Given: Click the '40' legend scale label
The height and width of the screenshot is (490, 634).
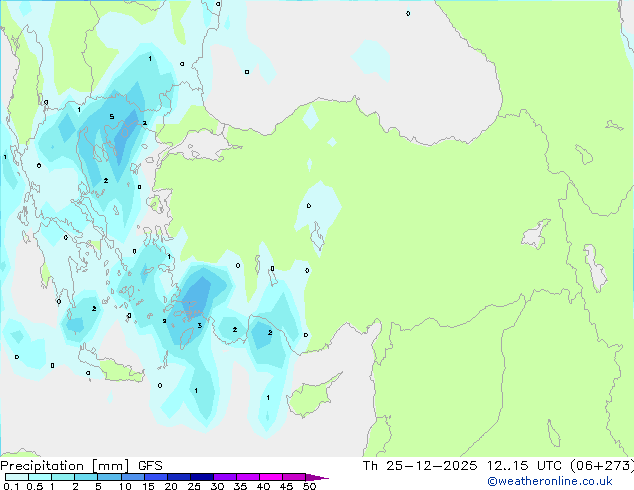Looking at the screenshot, I should 263,486.
